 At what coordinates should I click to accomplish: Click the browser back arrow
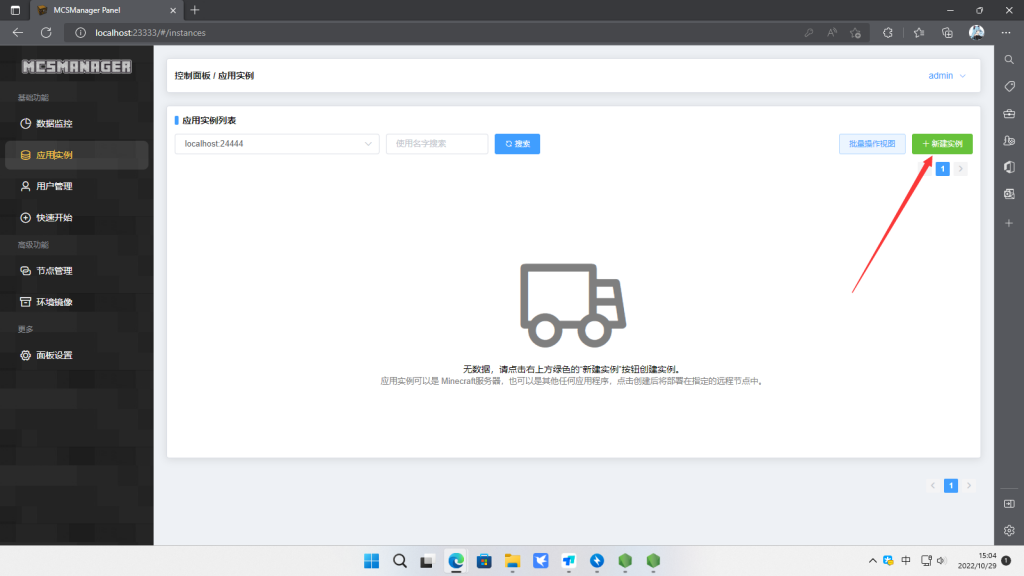pos(18,33)
